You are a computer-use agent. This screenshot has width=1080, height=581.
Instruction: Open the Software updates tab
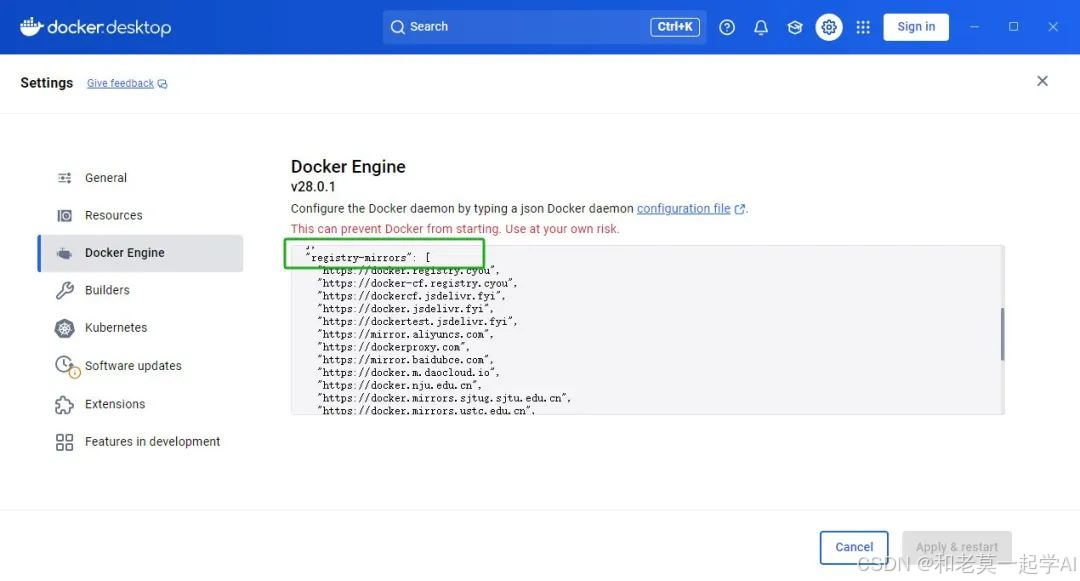(x=141, y=366)
